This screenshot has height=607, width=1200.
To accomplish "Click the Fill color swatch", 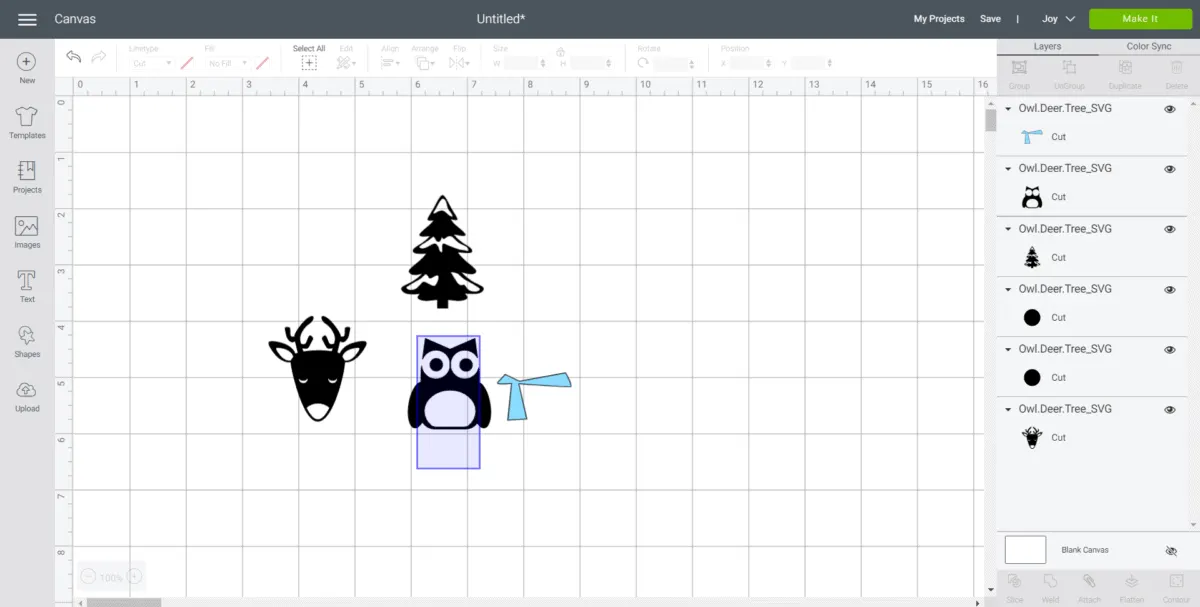I will (x=262, y=63).
